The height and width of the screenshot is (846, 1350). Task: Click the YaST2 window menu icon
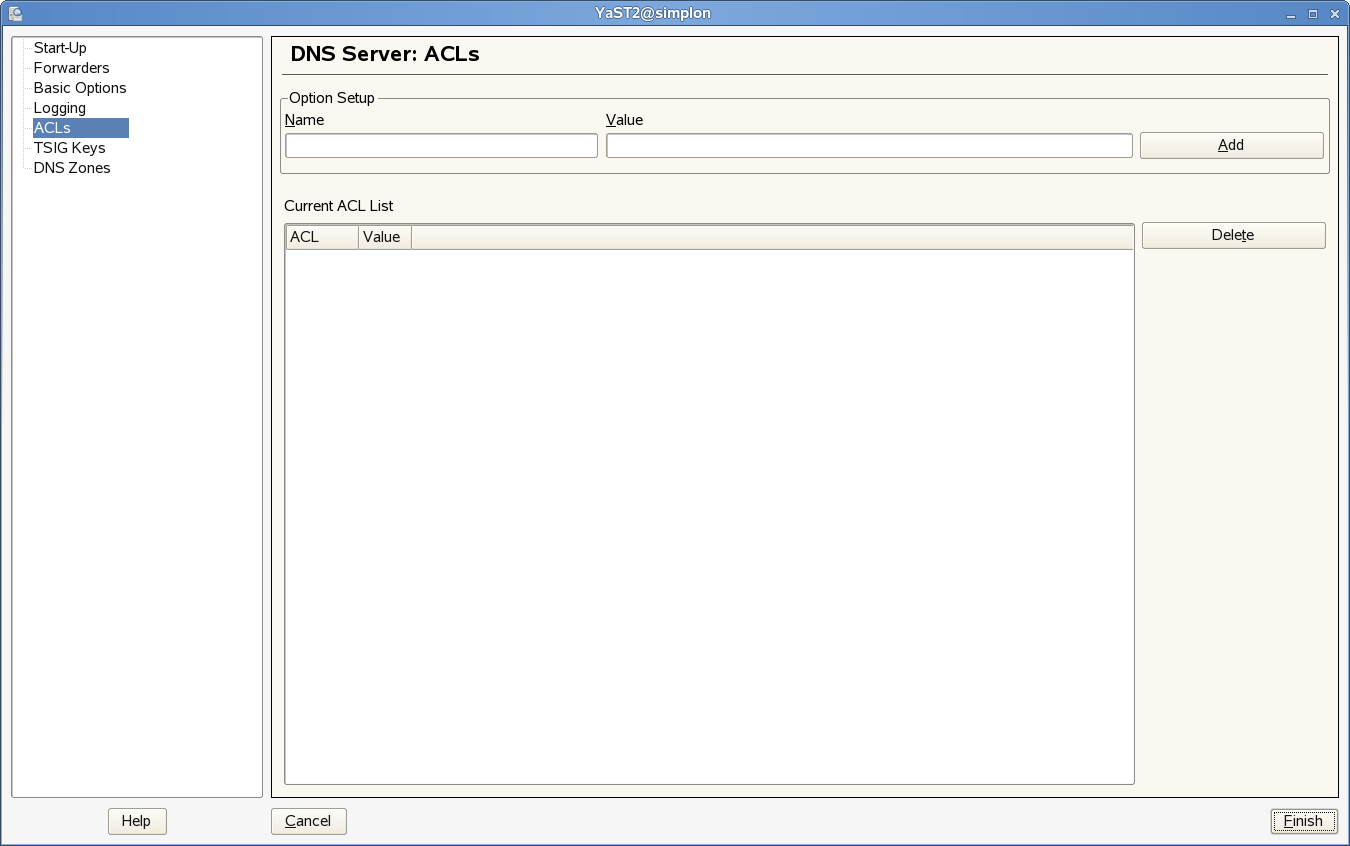pos(16,13)
